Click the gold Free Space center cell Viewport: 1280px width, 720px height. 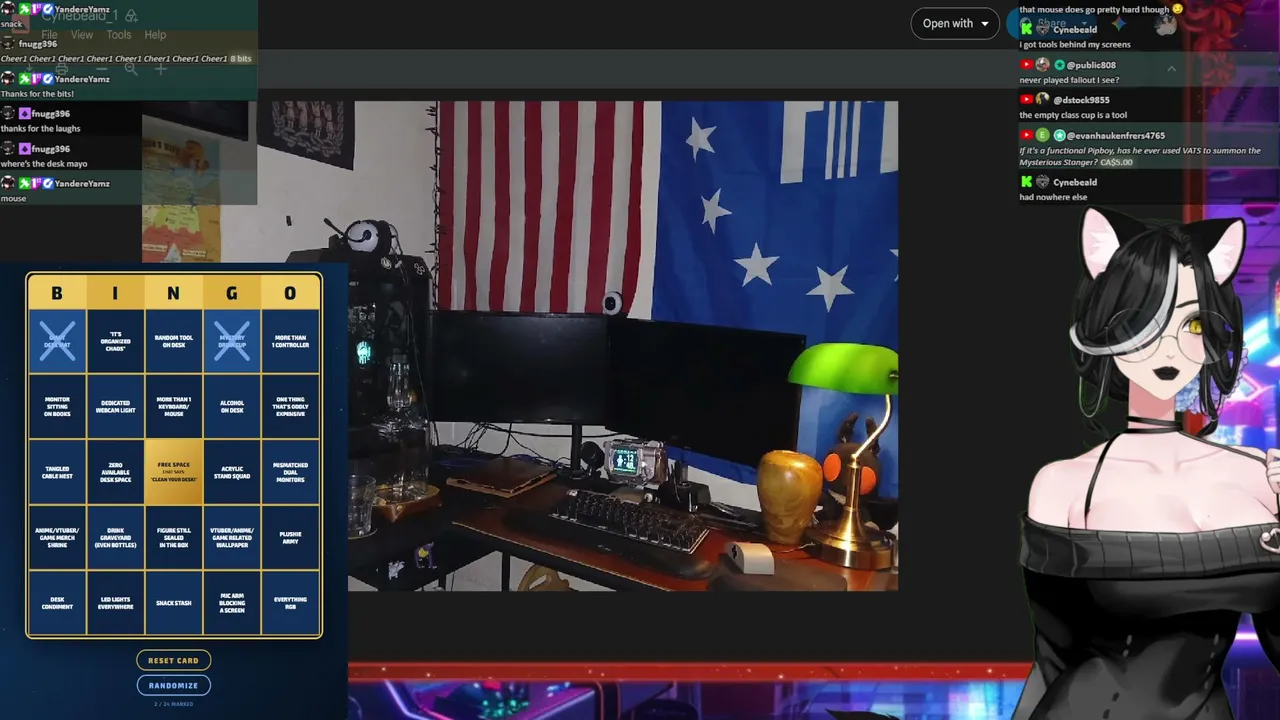point(173,471)
